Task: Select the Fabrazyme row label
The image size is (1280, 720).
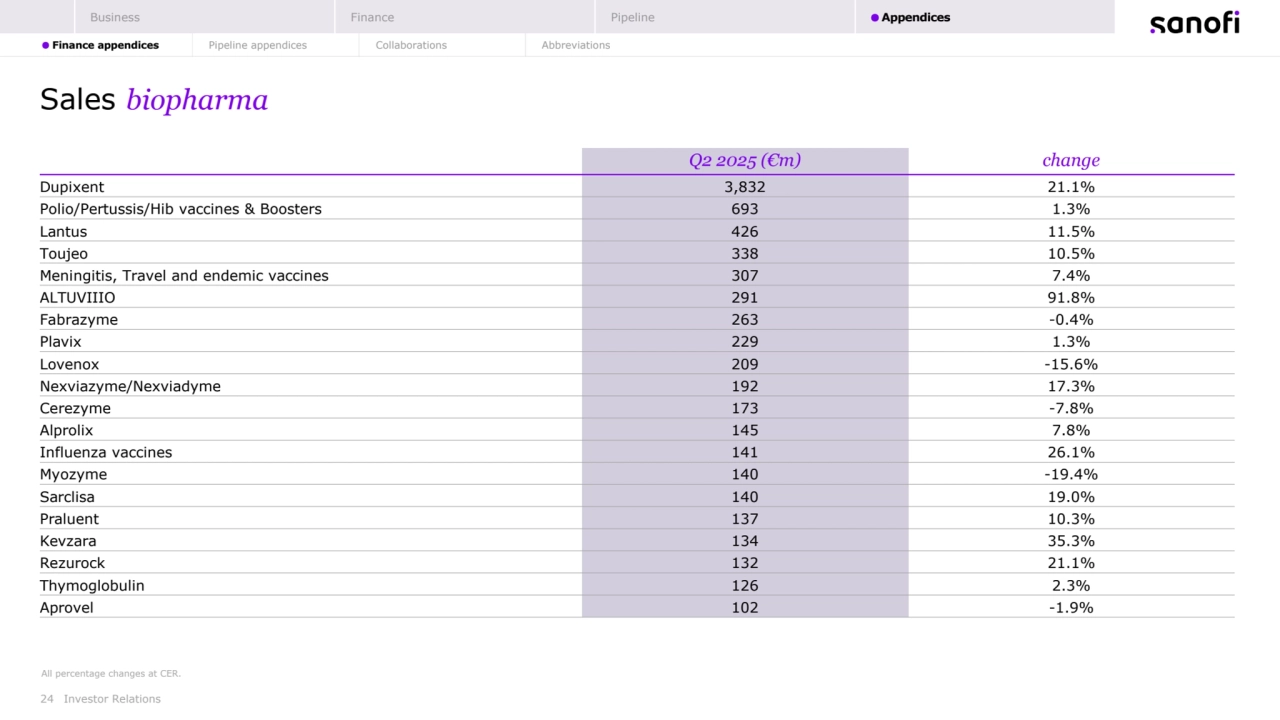Action: pos(79,320)
